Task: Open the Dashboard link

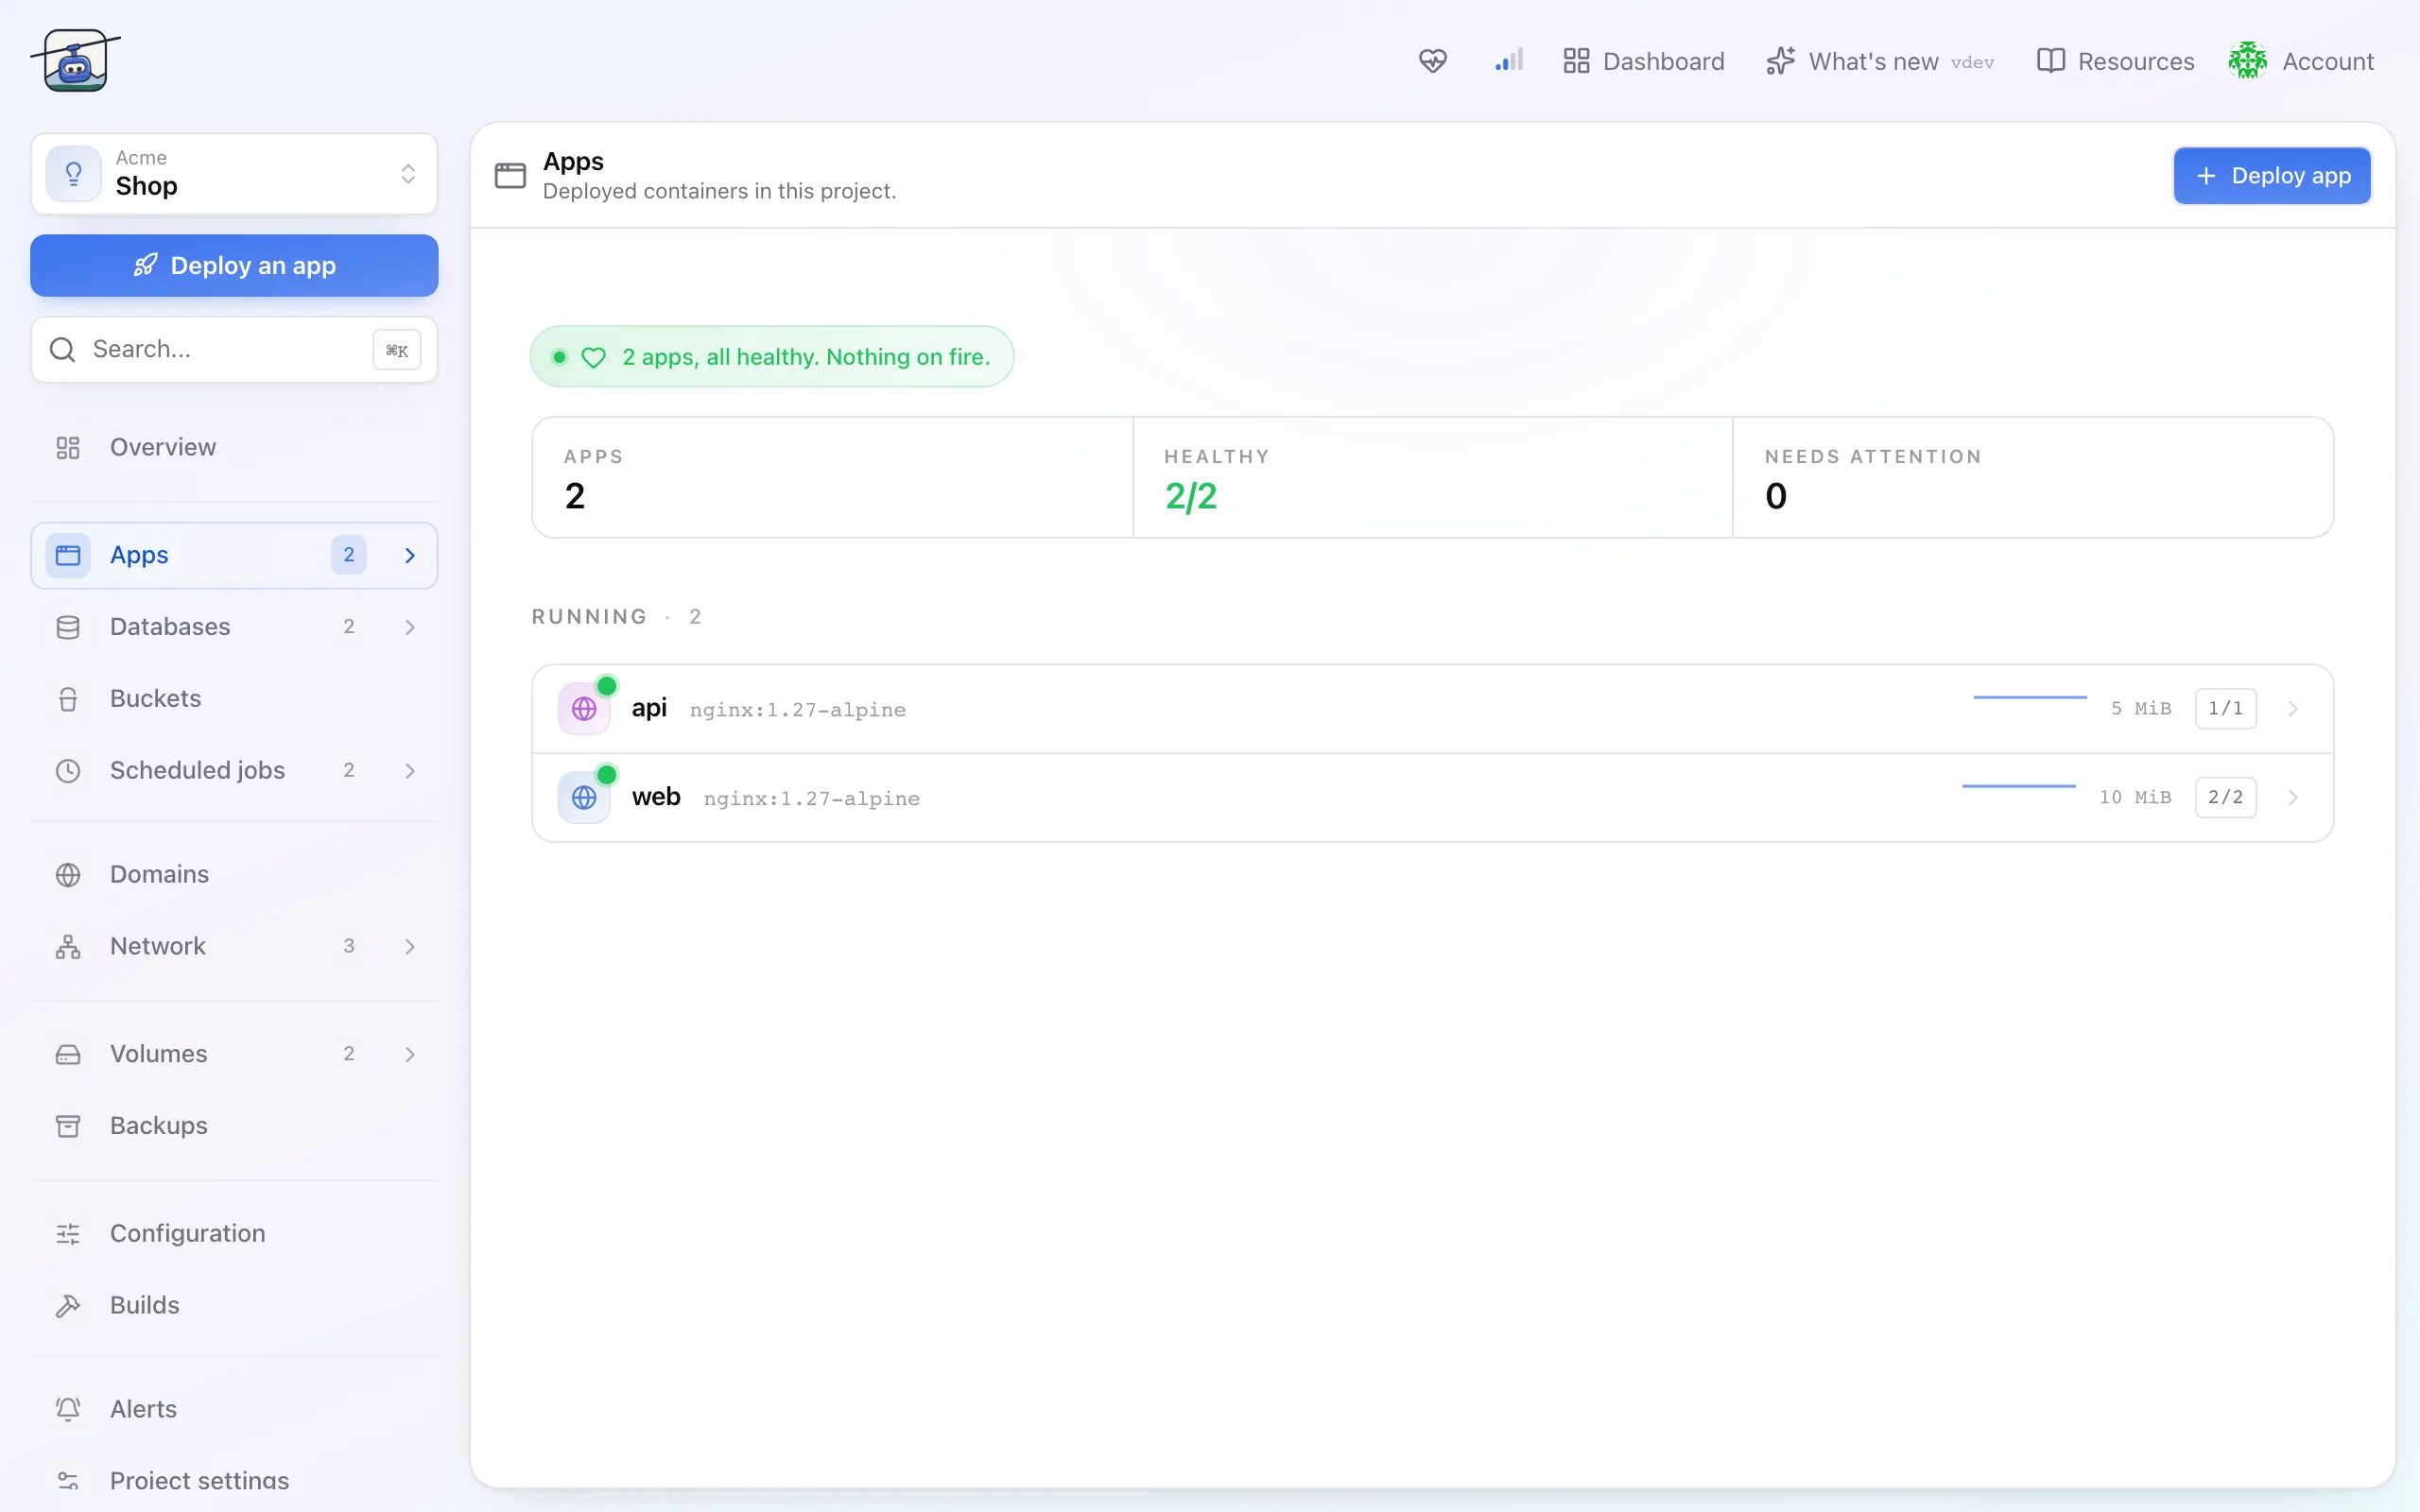Action: tap(1643, 61)
